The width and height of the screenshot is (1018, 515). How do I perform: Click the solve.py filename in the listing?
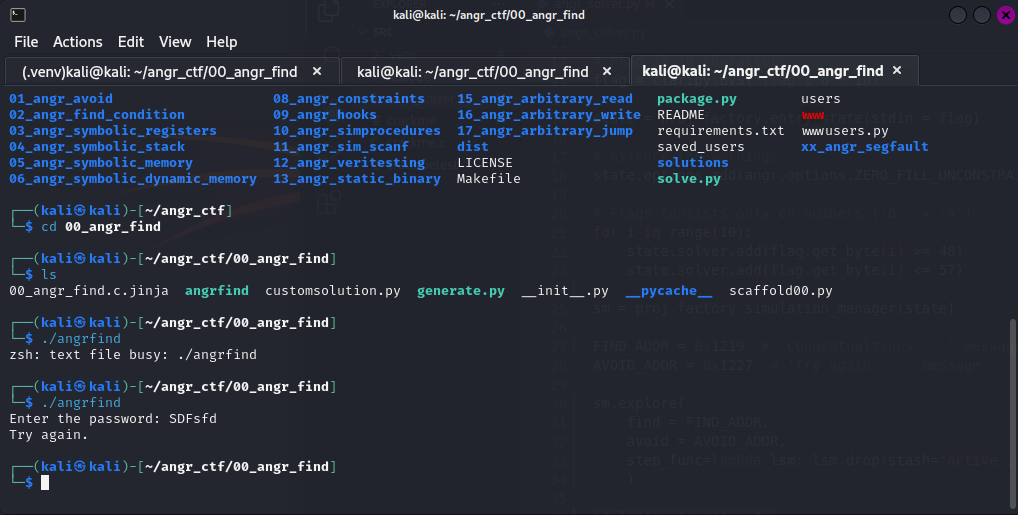688,179
